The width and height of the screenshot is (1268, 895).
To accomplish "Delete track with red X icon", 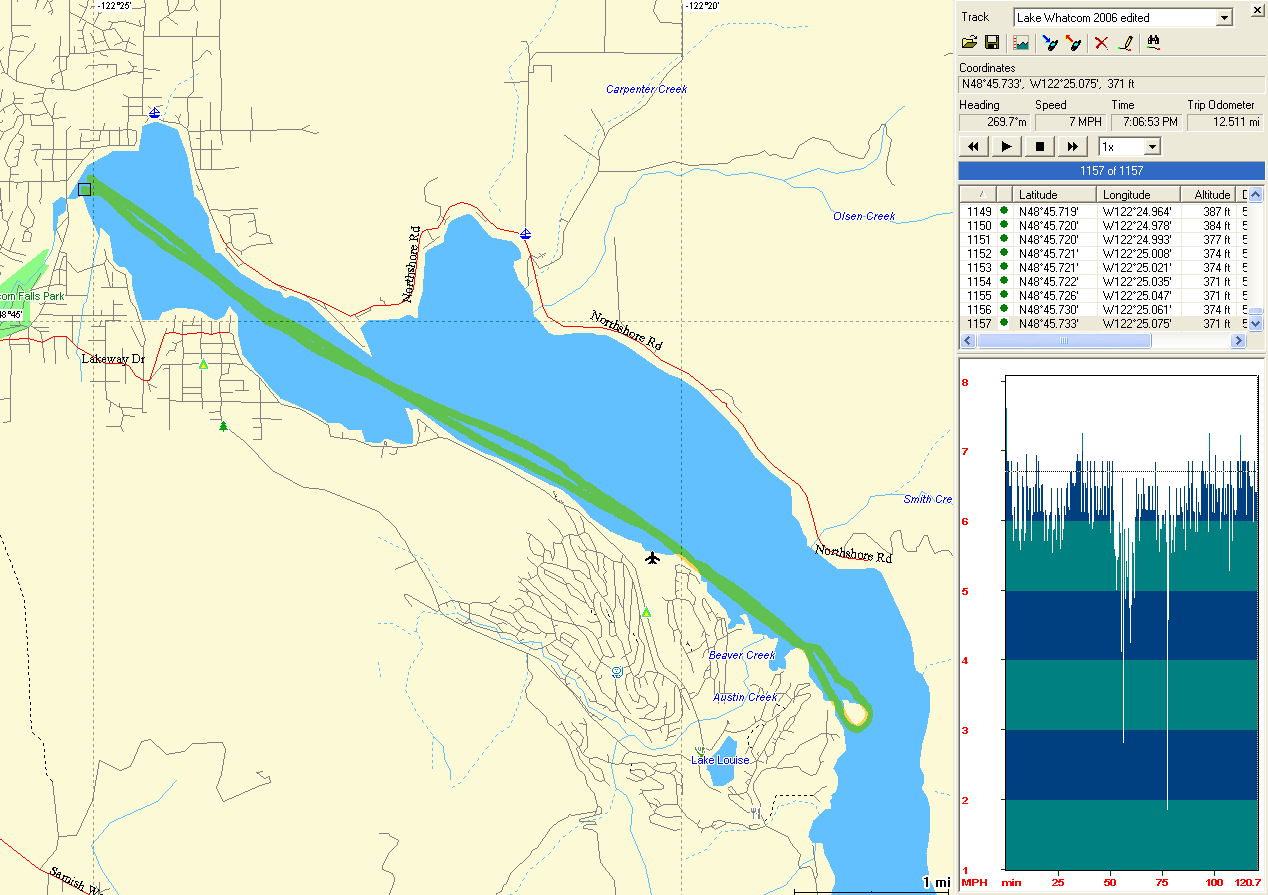I will click(1101, 43).
